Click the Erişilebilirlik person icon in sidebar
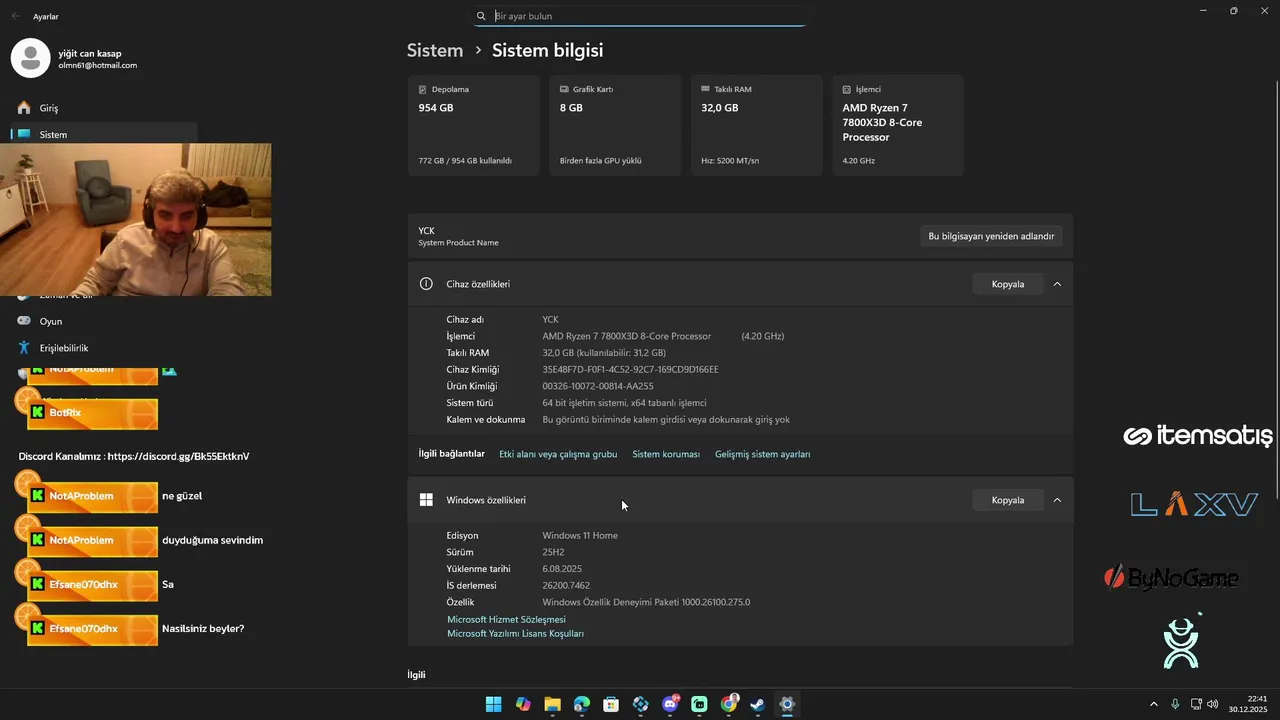Image resolution: width=1280 pixels, height=720 pixels. (24, 348)
